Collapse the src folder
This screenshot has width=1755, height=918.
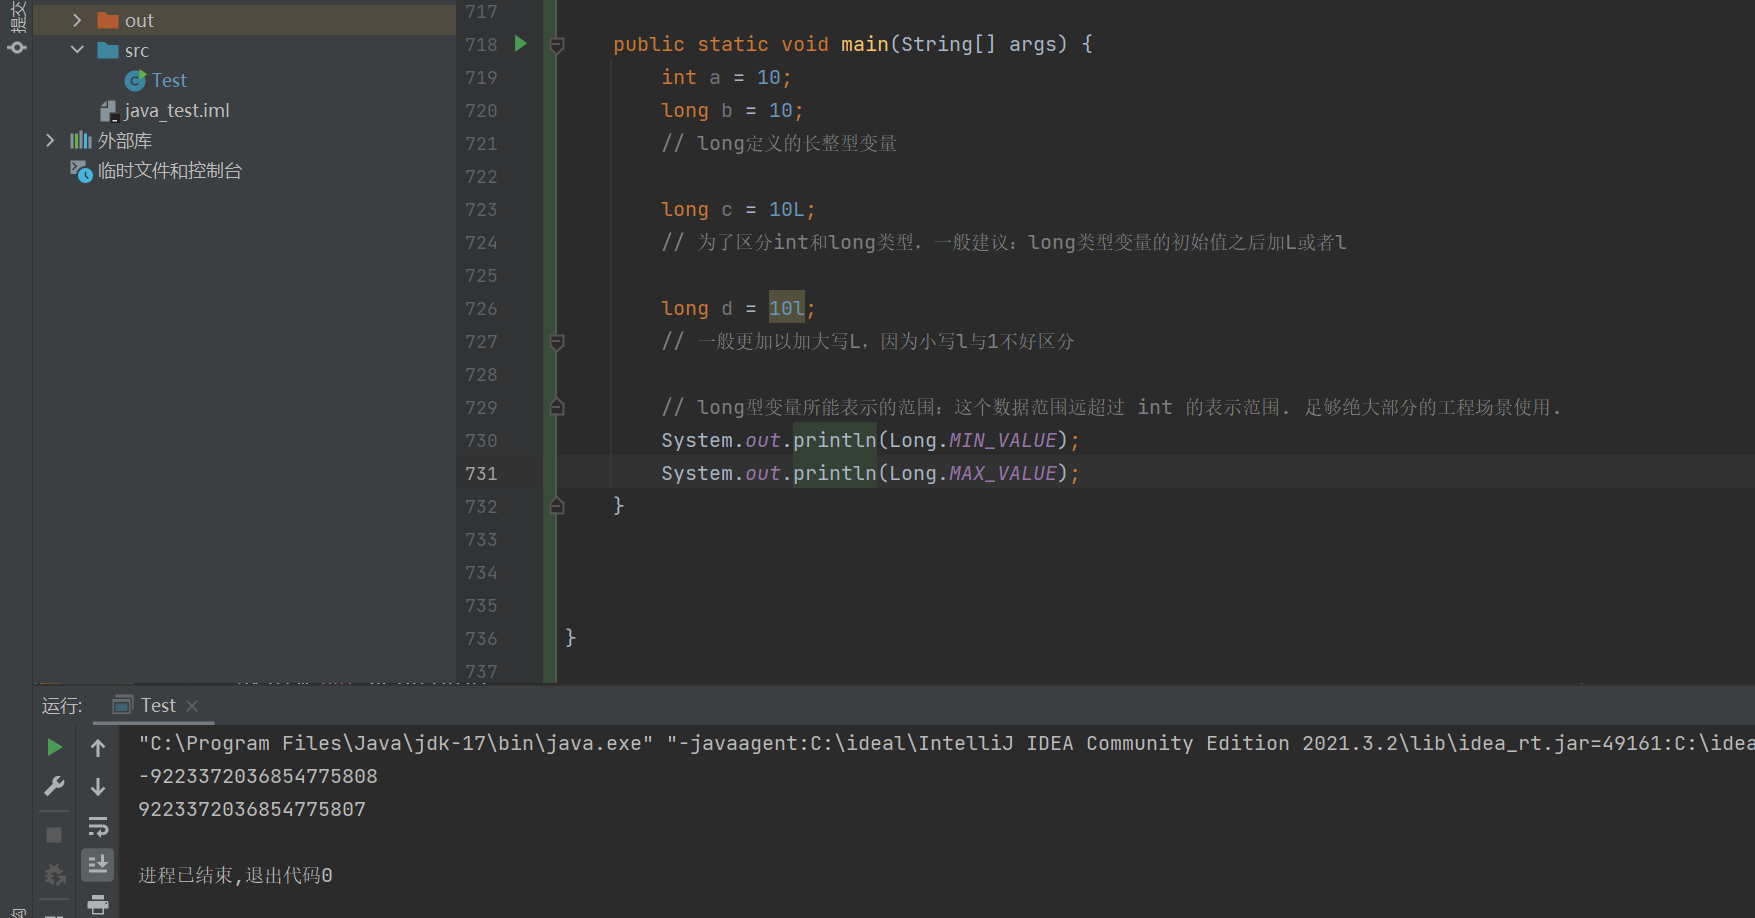click(77, 50)
